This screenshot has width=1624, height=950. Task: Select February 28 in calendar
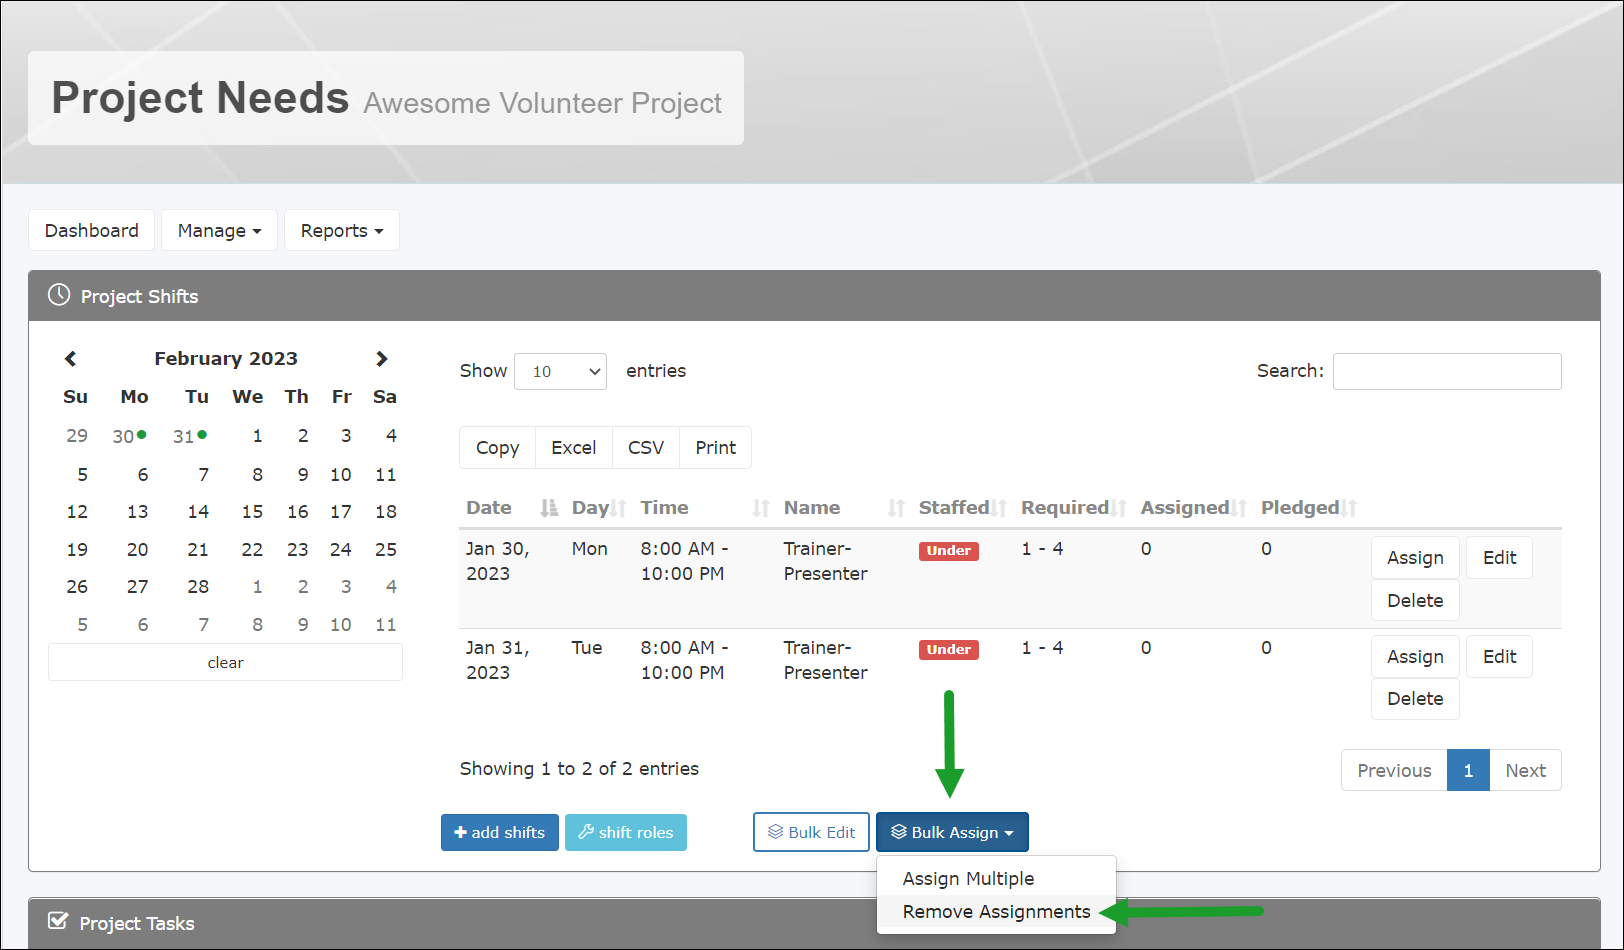coord(198,587)
